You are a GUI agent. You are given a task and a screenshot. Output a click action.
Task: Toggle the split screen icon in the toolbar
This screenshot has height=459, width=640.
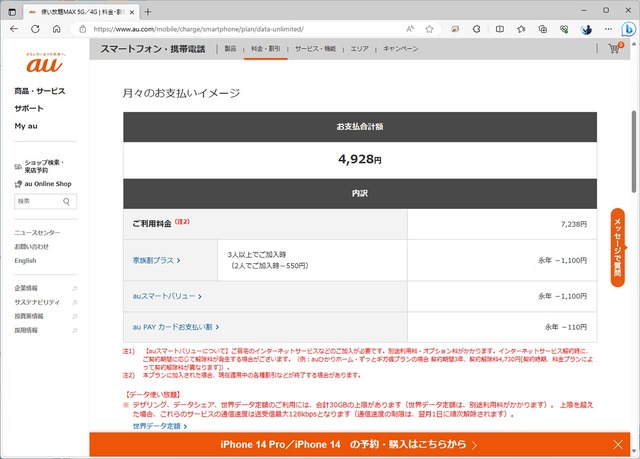point(500,29)
